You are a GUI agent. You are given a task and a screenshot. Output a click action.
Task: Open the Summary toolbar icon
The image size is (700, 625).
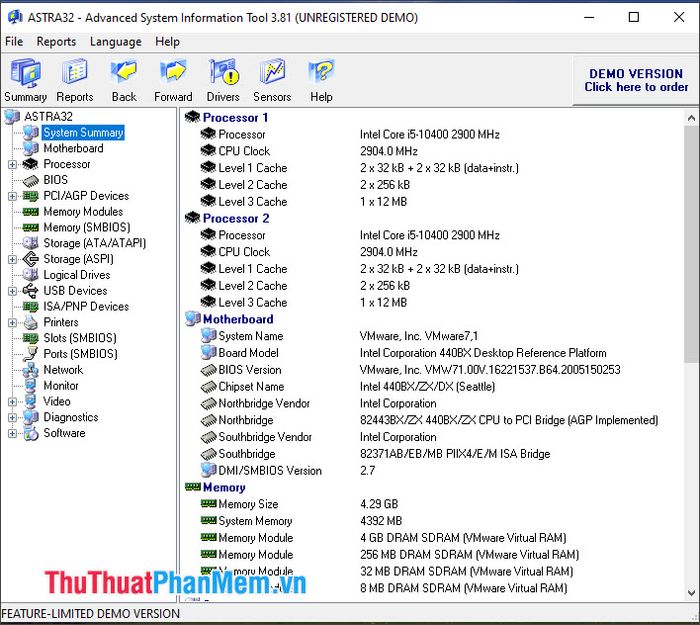25,80
